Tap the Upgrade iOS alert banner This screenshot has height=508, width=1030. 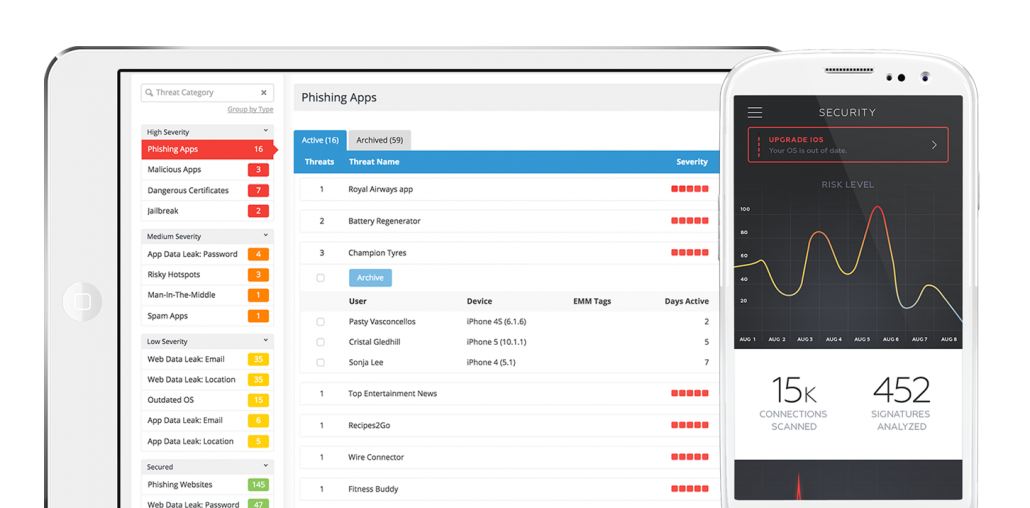coord(848,145)
